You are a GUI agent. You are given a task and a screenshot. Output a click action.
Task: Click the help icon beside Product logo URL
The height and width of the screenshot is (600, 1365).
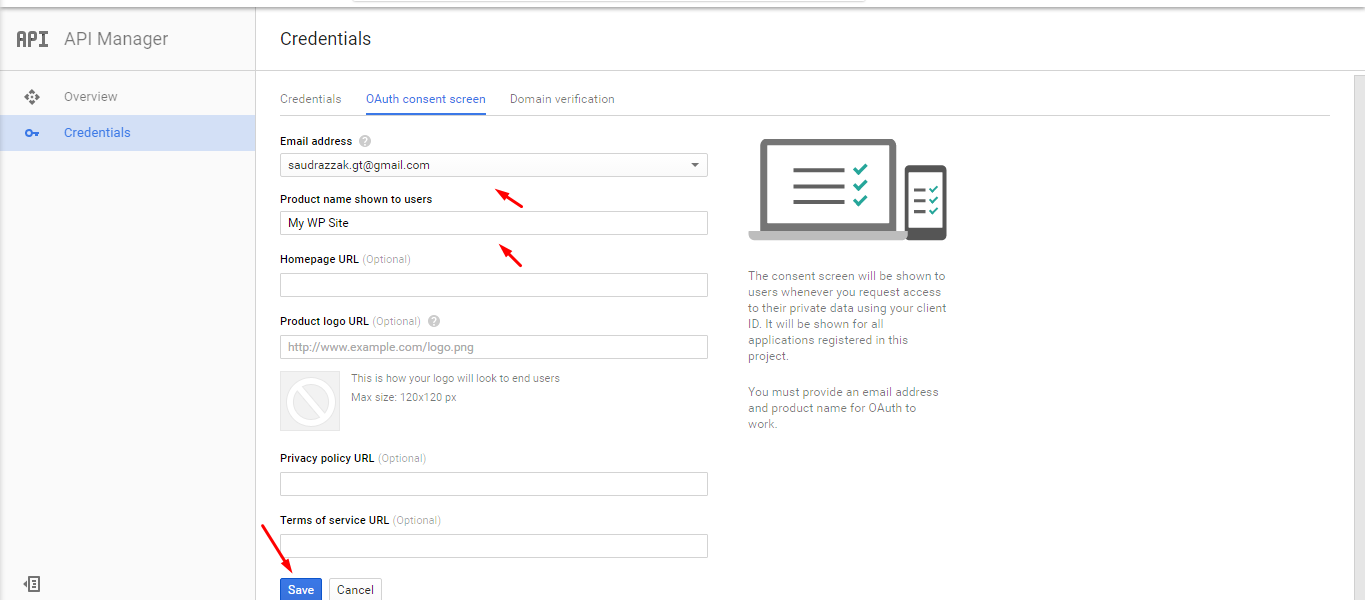pyautogui.click(x=434, y=322)
